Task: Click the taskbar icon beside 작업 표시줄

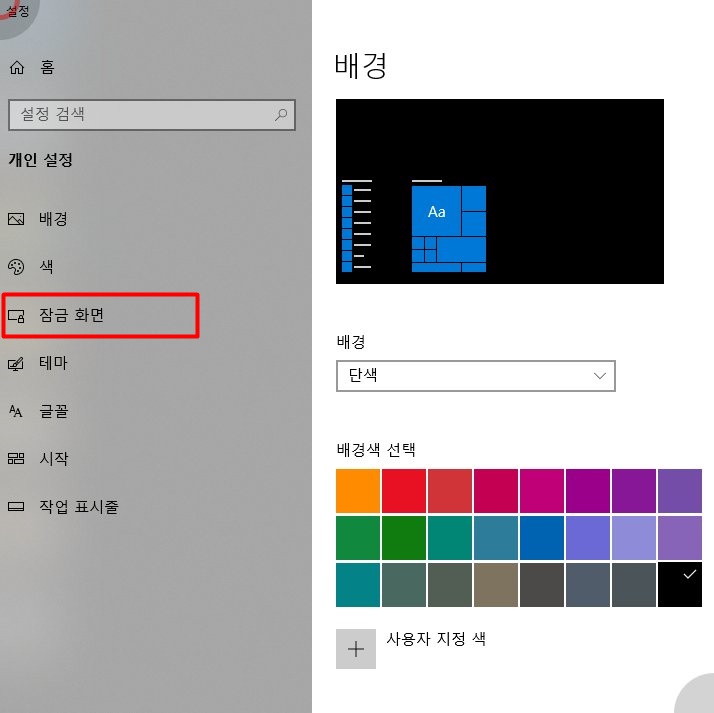Action: (x=16, y=506)
